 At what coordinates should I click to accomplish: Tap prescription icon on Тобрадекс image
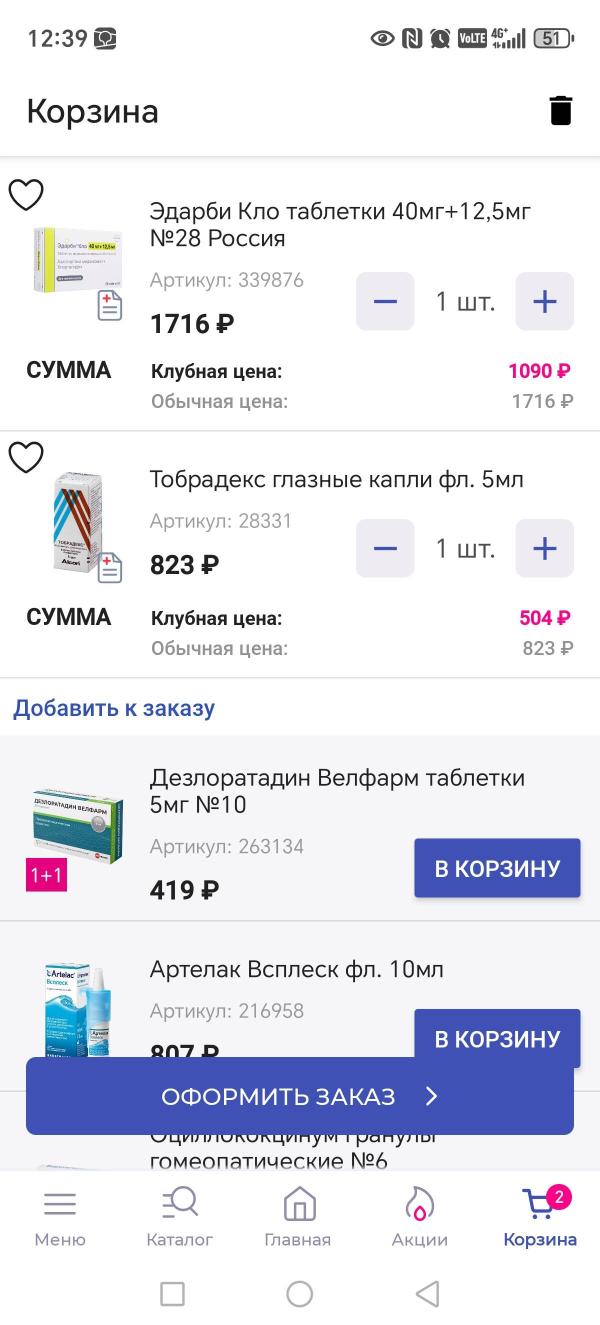(109, 567)
